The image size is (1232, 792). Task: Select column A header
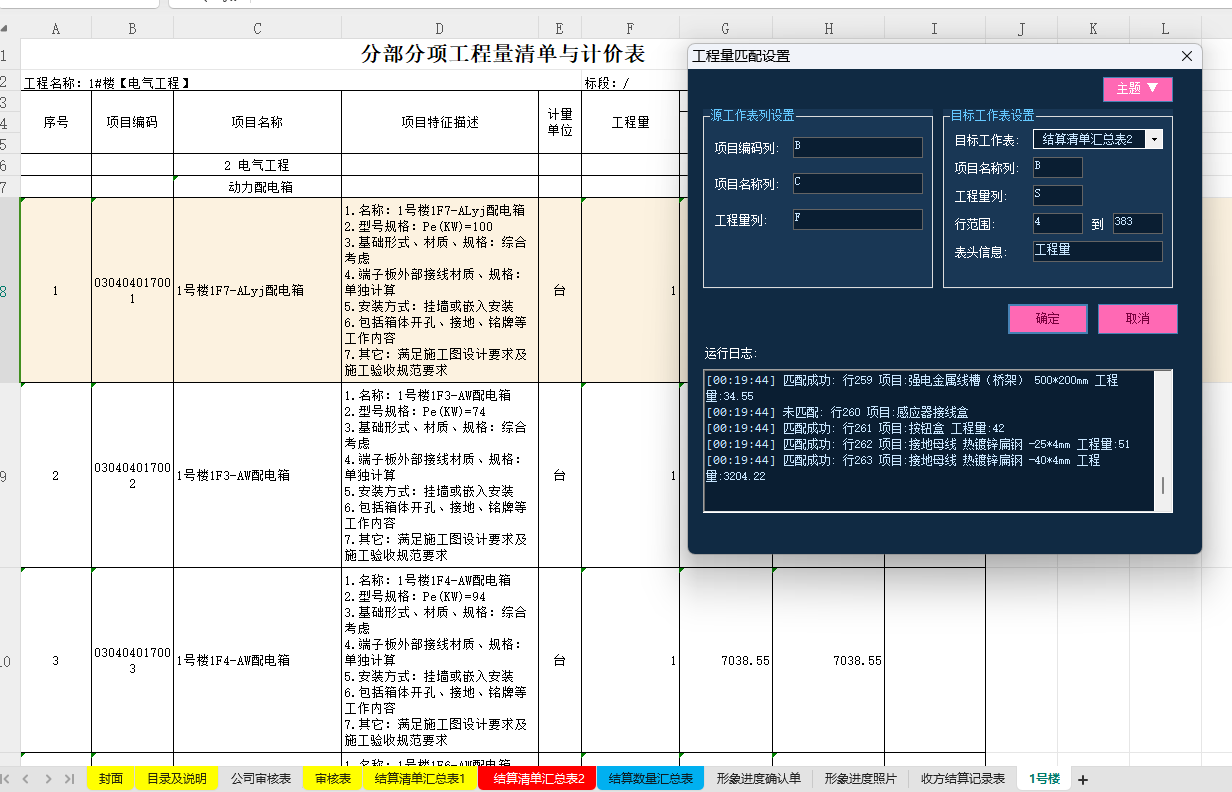(x=56, y=29)
